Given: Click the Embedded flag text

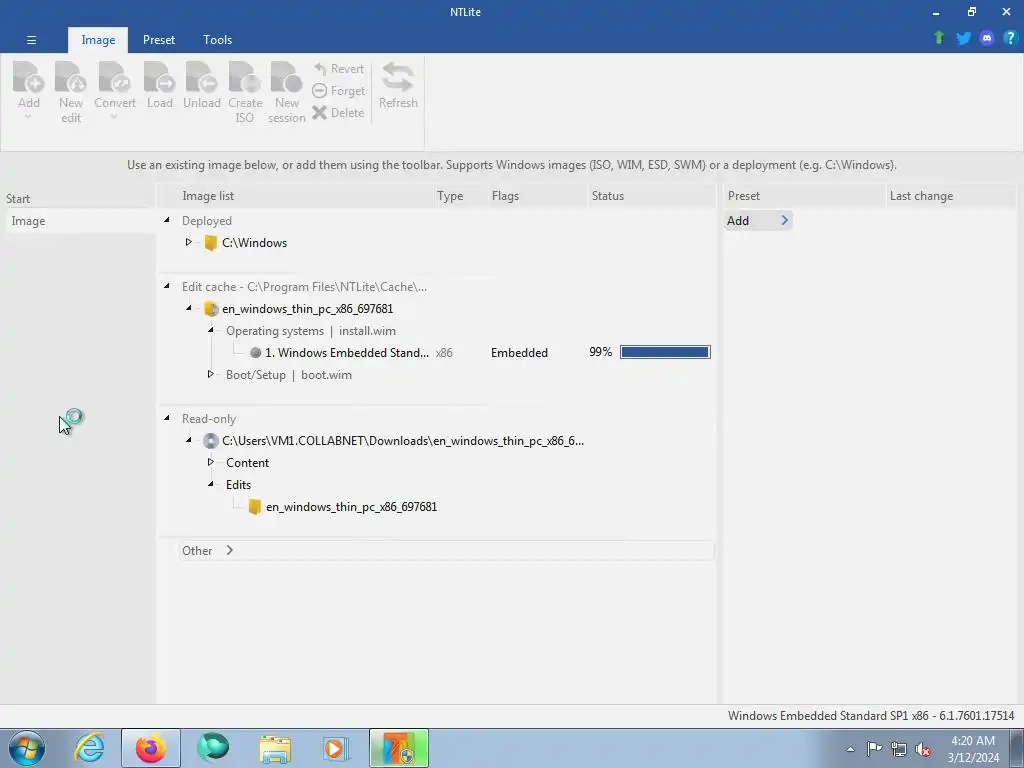Looking at the screenshot, I should tap(519, 353).
